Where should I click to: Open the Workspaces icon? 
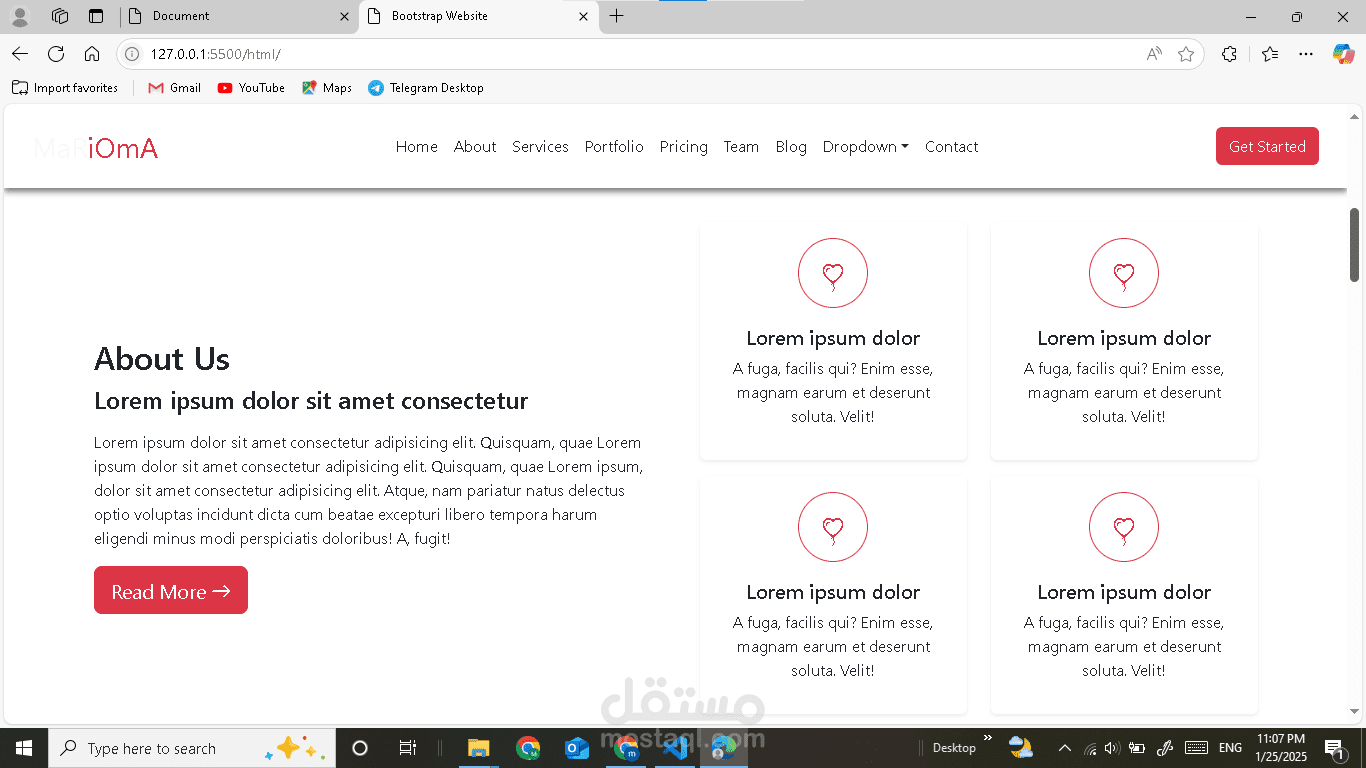60,16
